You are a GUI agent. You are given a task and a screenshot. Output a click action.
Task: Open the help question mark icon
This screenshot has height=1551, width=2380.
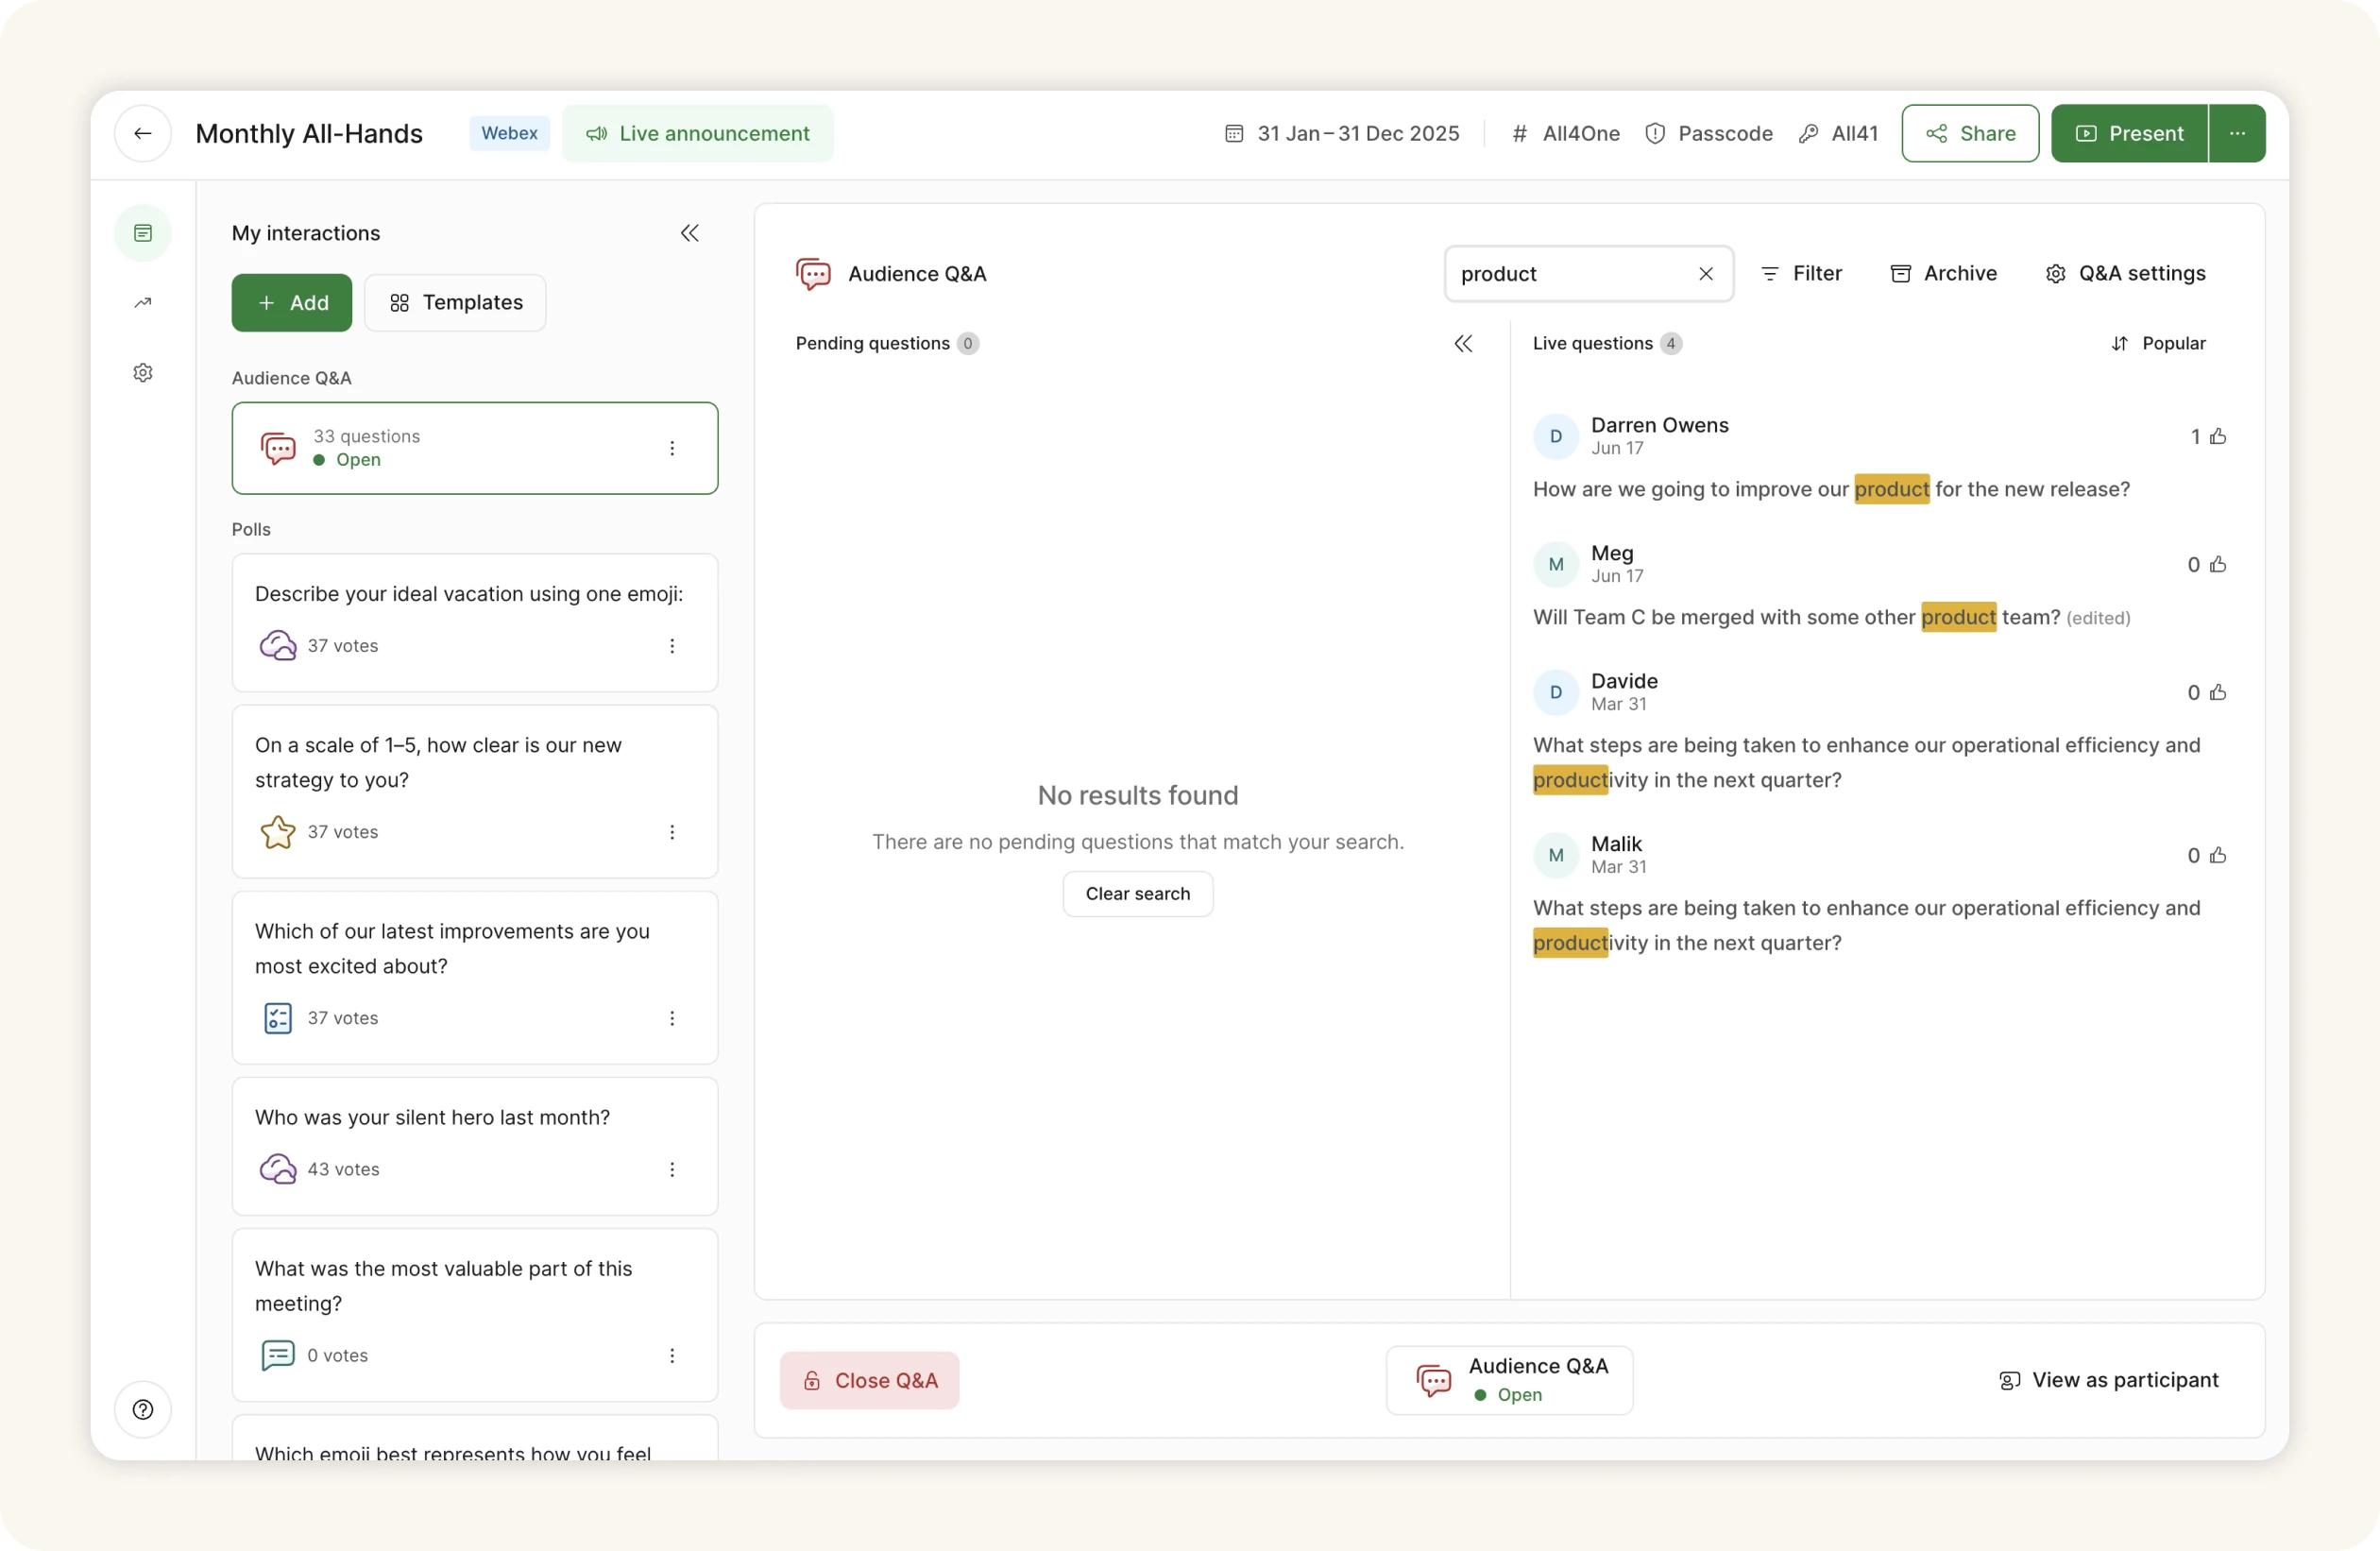click(143, 1409)
